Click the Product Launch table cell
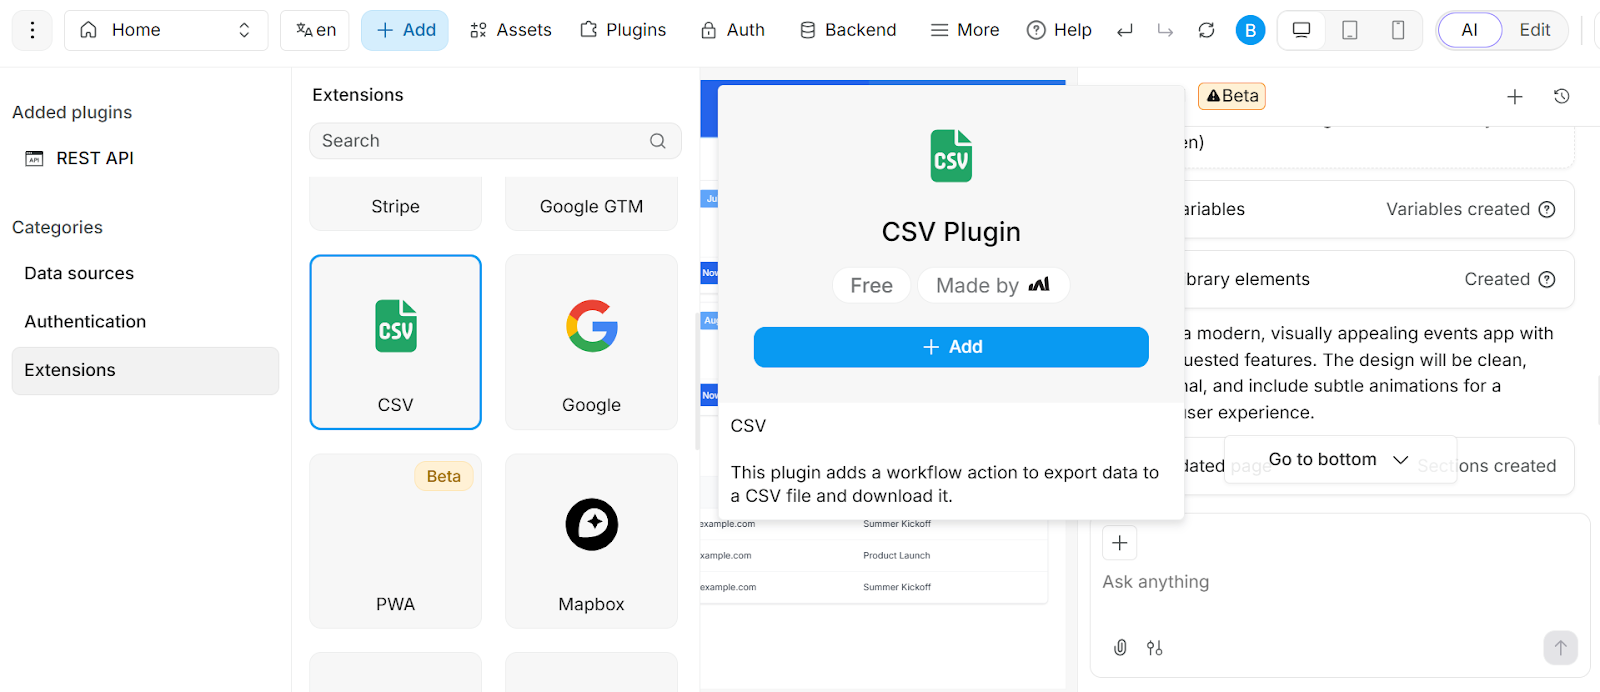The width and height of the screenshot is (1600, 692). coord(896,556)
